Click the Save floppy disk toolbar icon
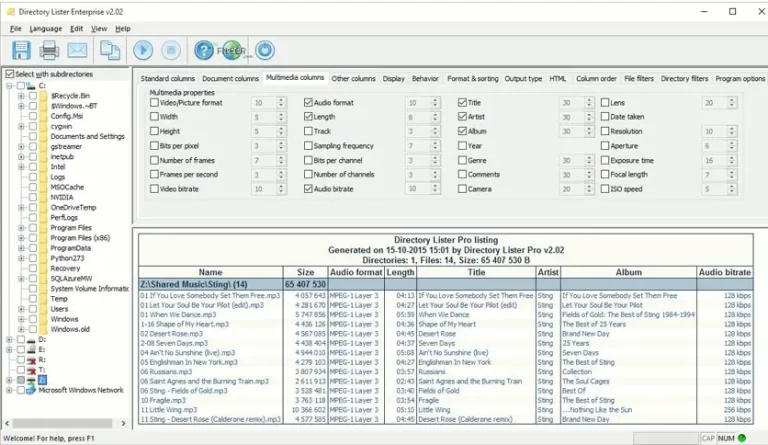This screenshot has width=768, height=445. pos(21,50)
